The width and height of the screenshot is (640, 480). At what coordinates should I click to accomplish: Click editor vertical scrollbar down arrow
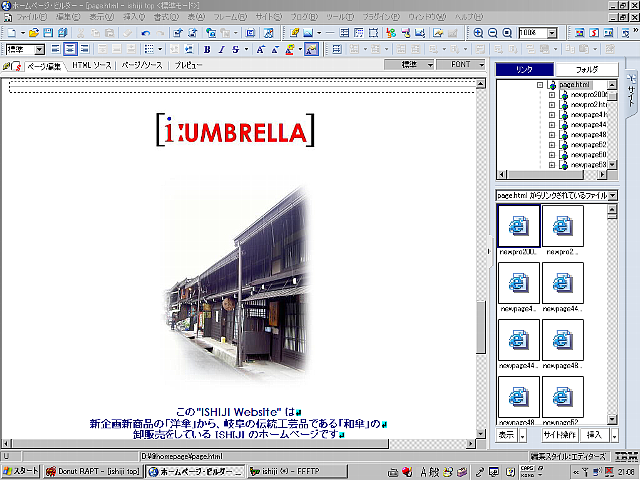pyautogui.click(x=480, y=433)
